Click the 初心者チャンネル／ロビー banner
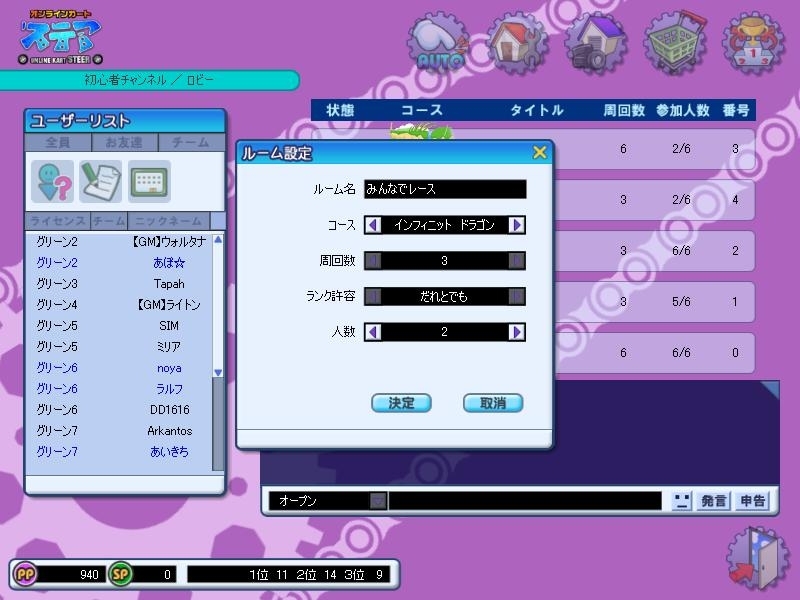Viewport: 800px width, 600px height. (x=149, y=80)
